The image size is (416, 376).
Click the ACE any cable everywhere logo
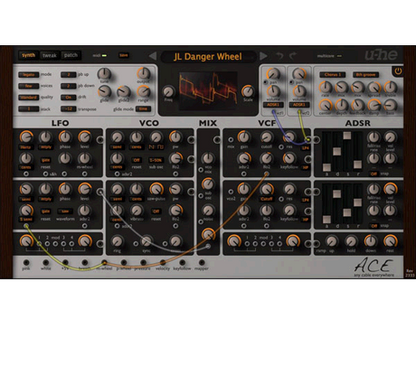[374, 267]
